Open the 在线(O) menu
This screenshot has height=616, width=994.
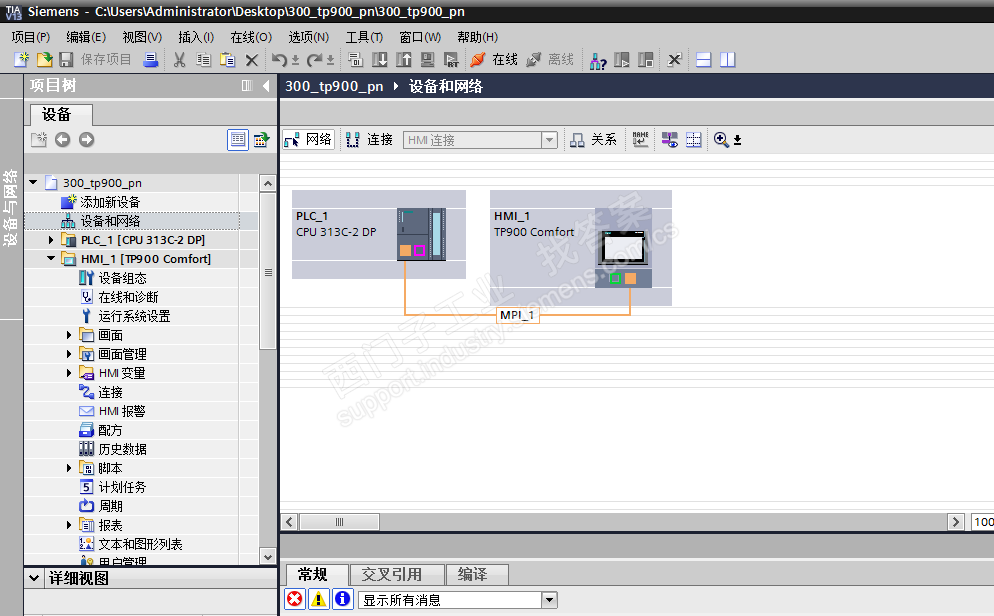pos(251,37)
